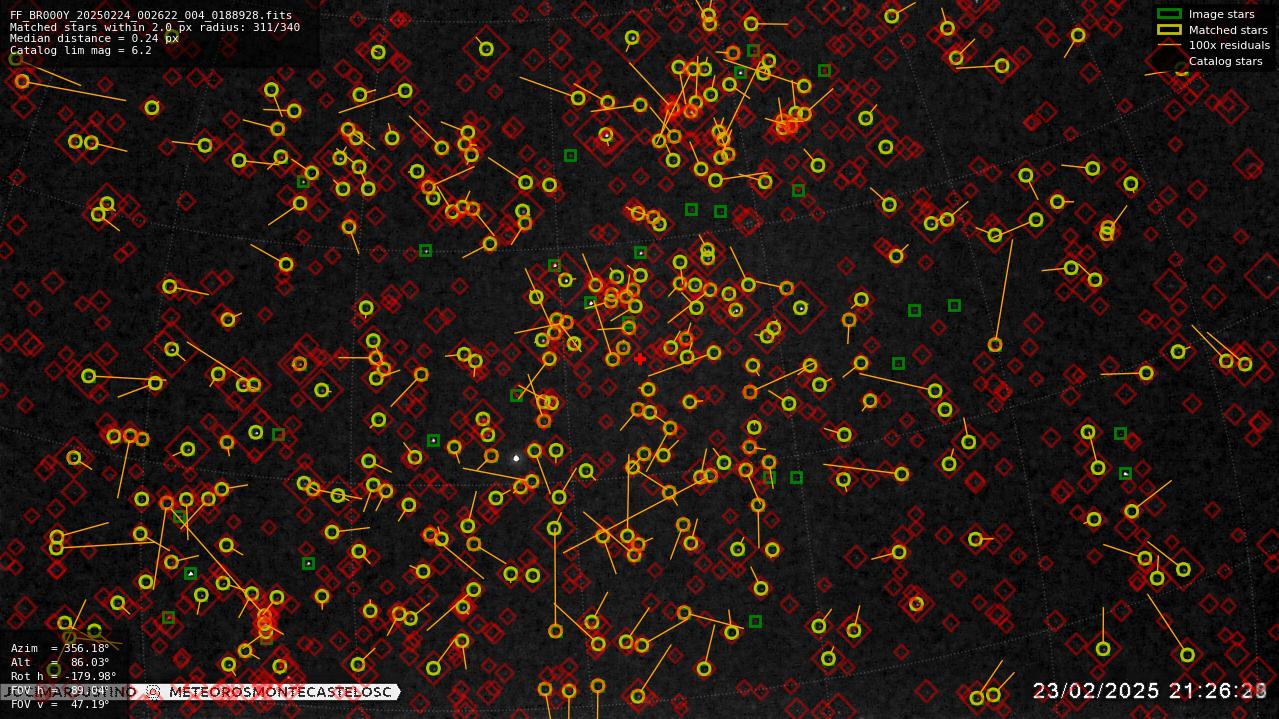The width and height of the screenshot is (1279, 719).
Task: Click the 'FOV v = 47.19°' readout
Action: point(60,704)
